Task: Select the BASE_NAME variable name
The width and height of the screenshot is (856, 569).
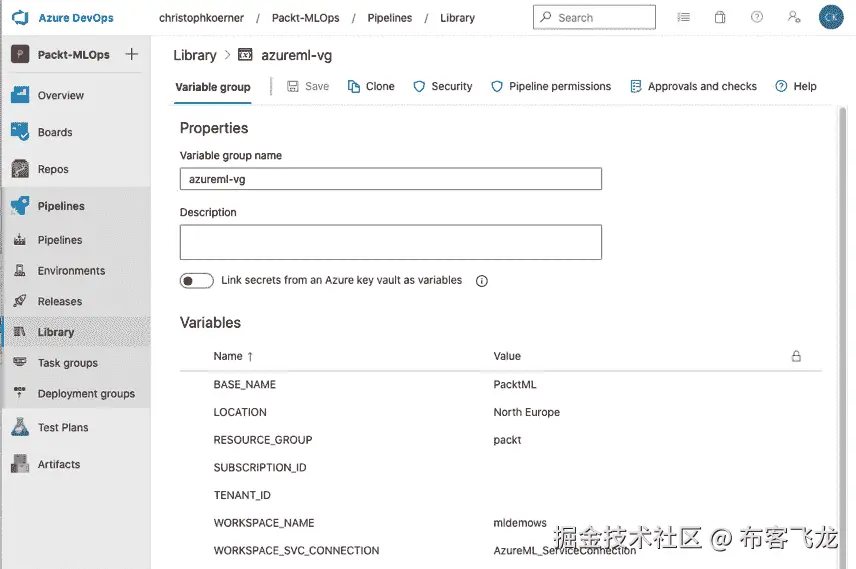Action: pyautogui.click(x=245, y=384)
